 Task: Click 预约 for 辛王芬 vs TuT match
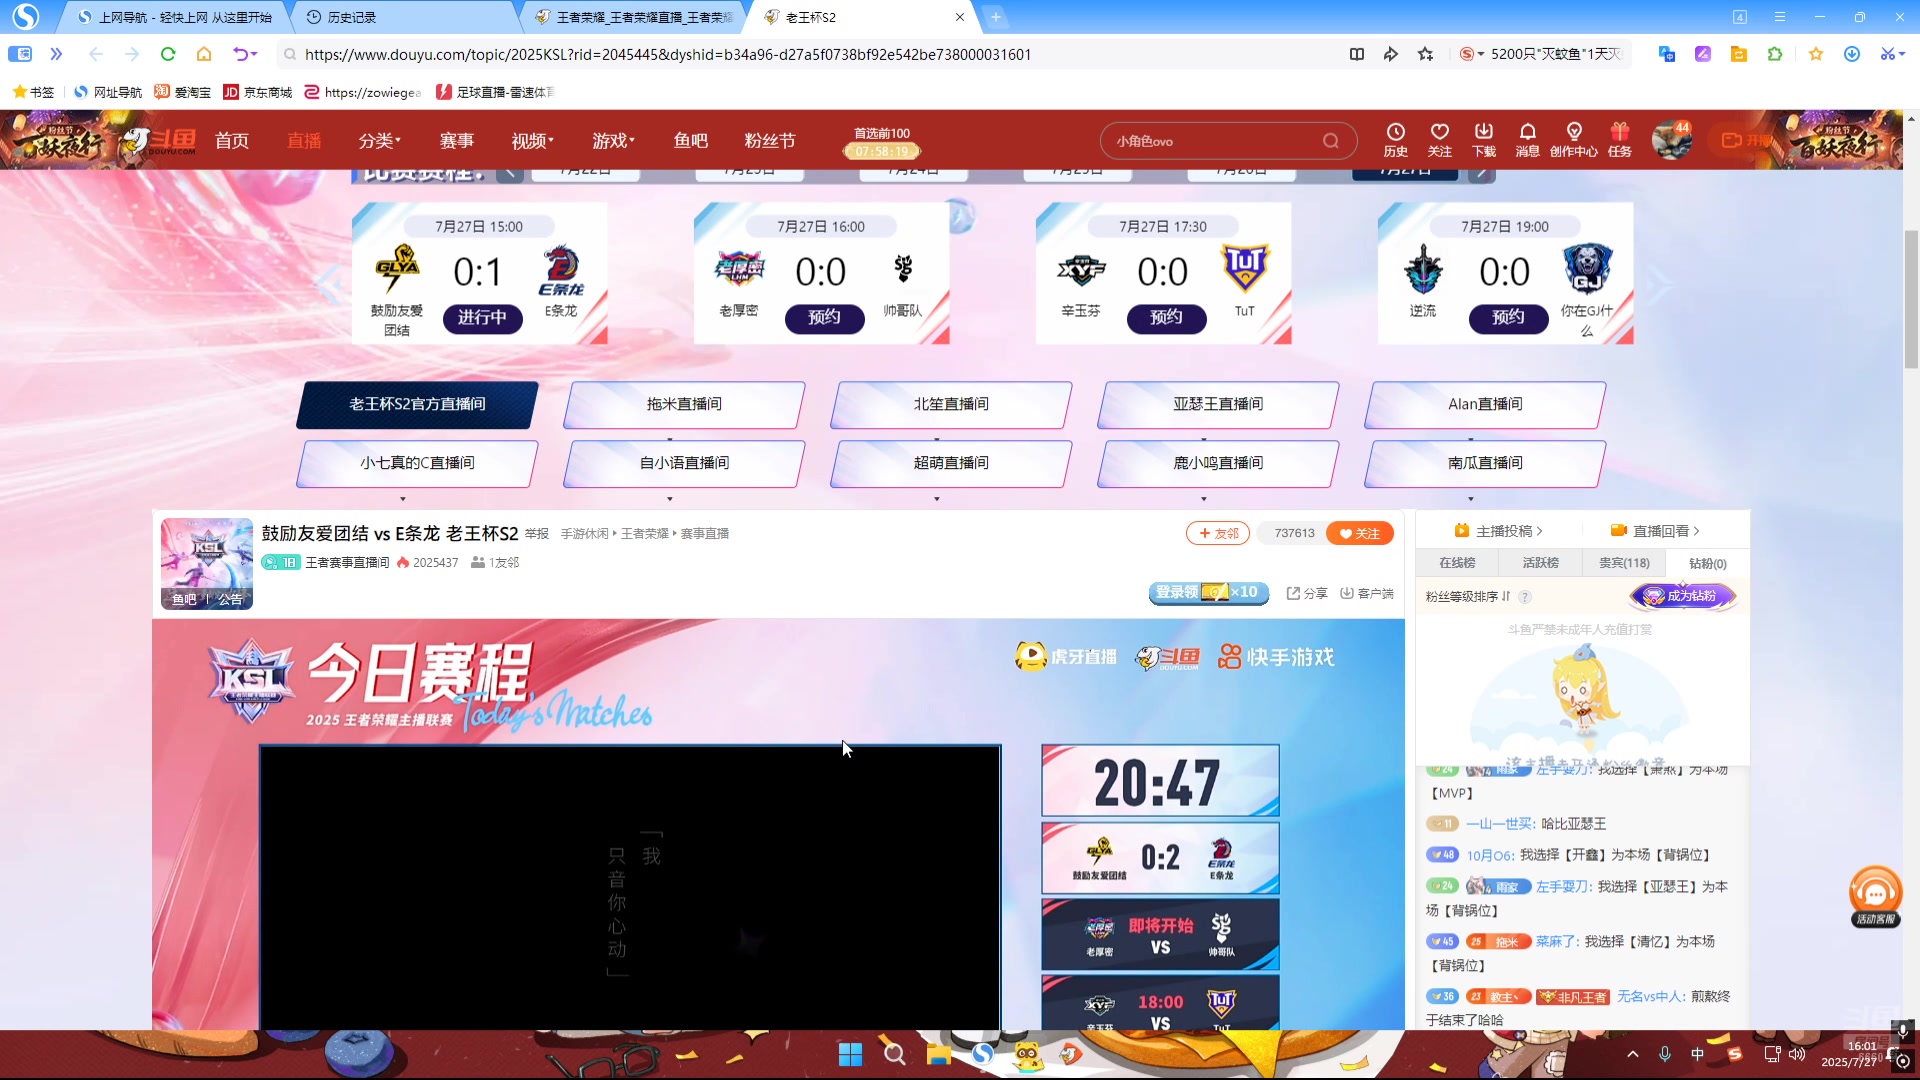pos(1166,318)
